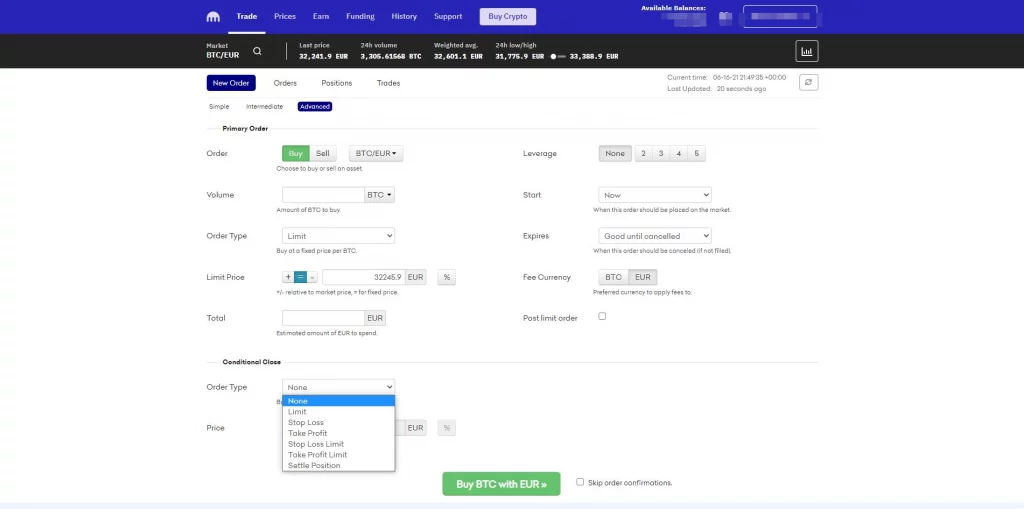
Task: Open the BTC/EUR pair dropdown
Action: 376,154
